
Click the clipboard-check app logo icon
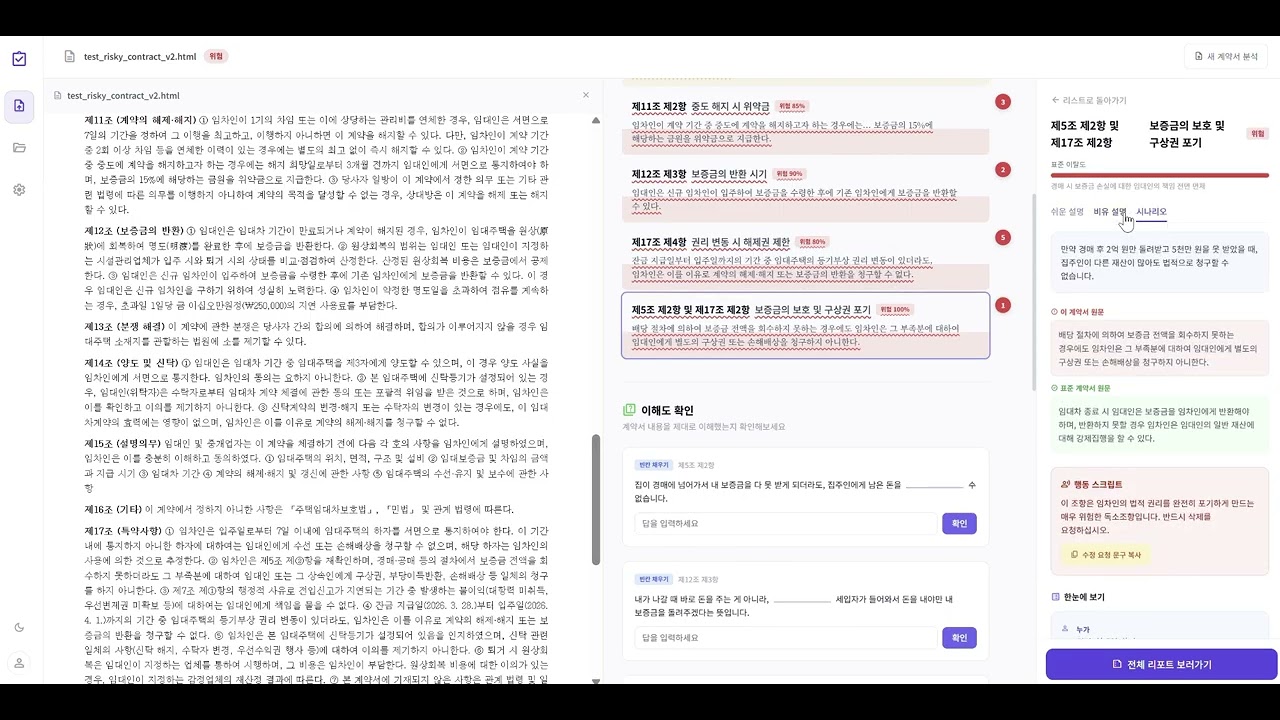[x=19, y=59]
